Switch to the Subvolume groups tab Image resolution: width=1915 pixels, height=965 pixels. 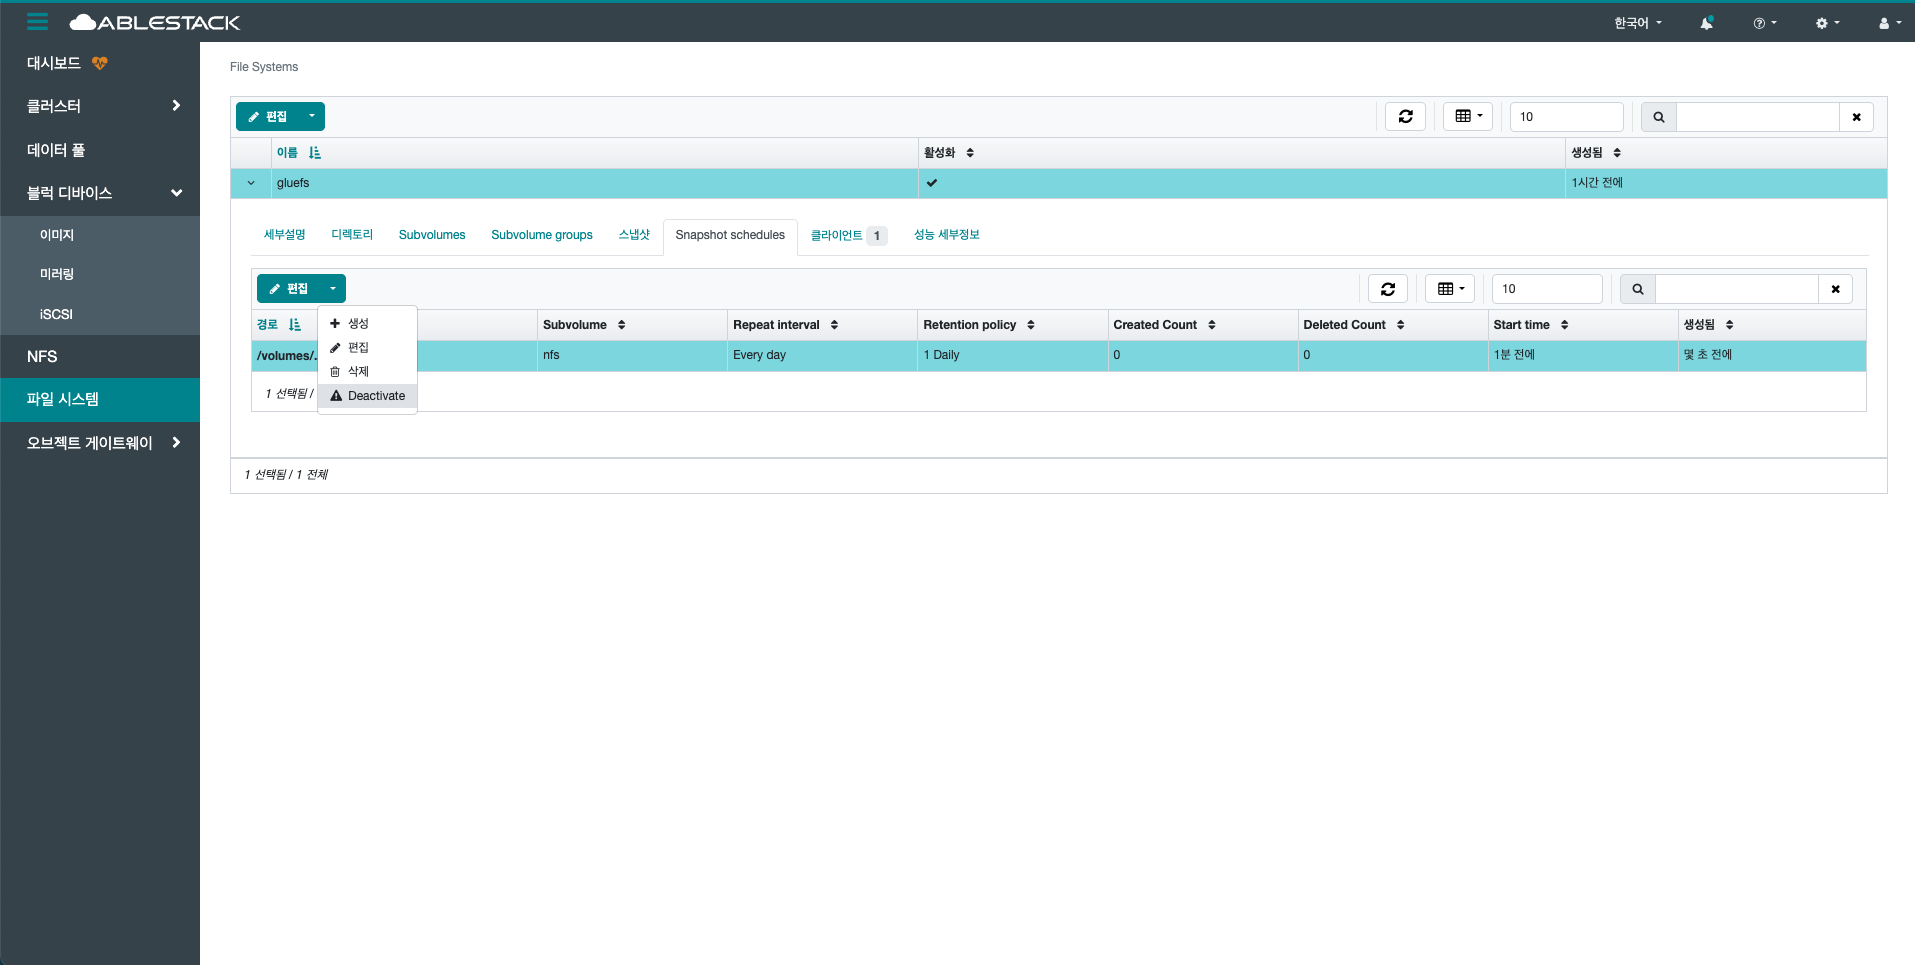(x=541, y=235)
